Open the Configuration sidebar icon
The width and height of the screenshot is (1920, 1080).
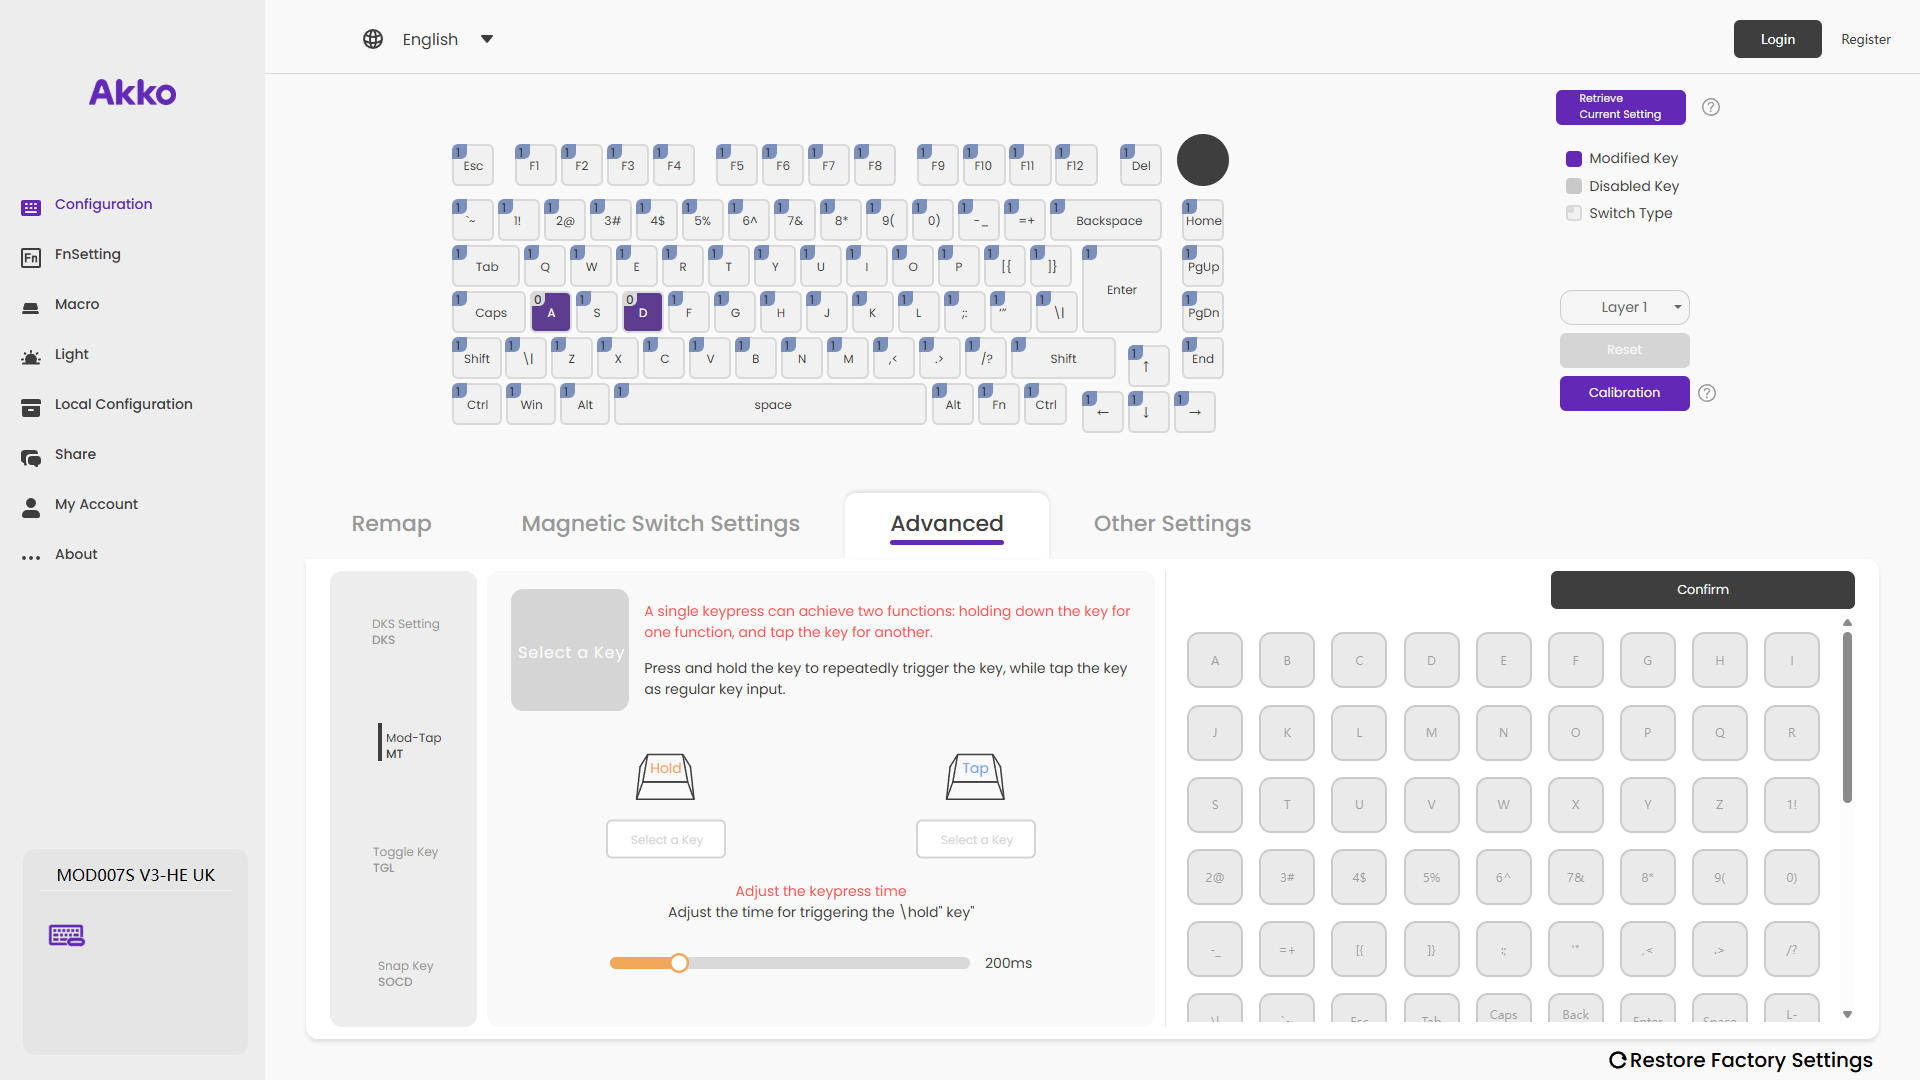pos(31,207)
